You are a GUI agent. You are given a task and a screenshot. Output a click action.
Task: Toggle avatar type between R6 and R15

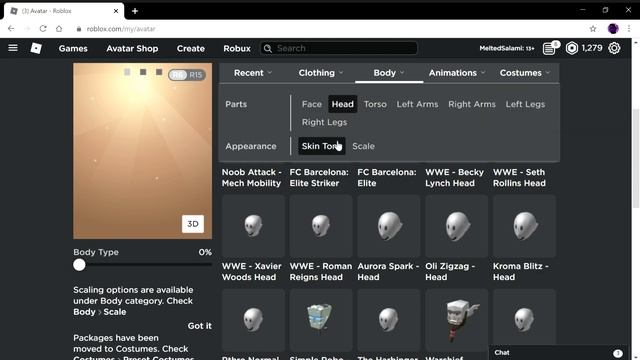187,75
